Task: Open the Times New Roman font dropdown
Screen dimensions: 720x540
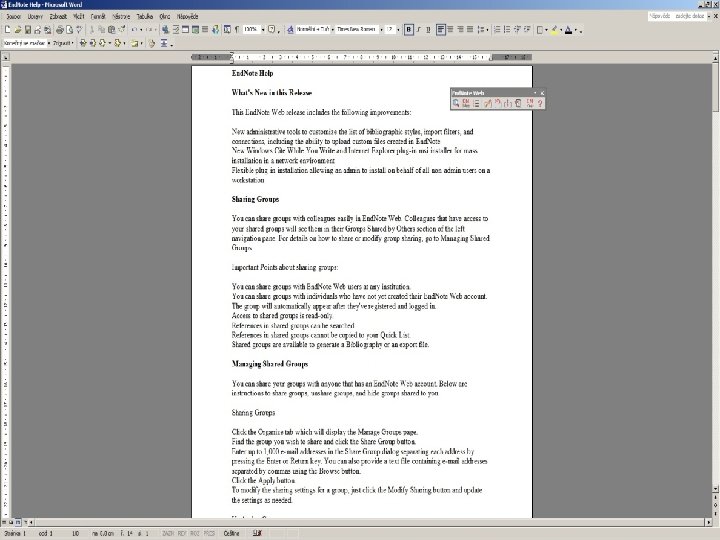Action: [x=382, y=30]
